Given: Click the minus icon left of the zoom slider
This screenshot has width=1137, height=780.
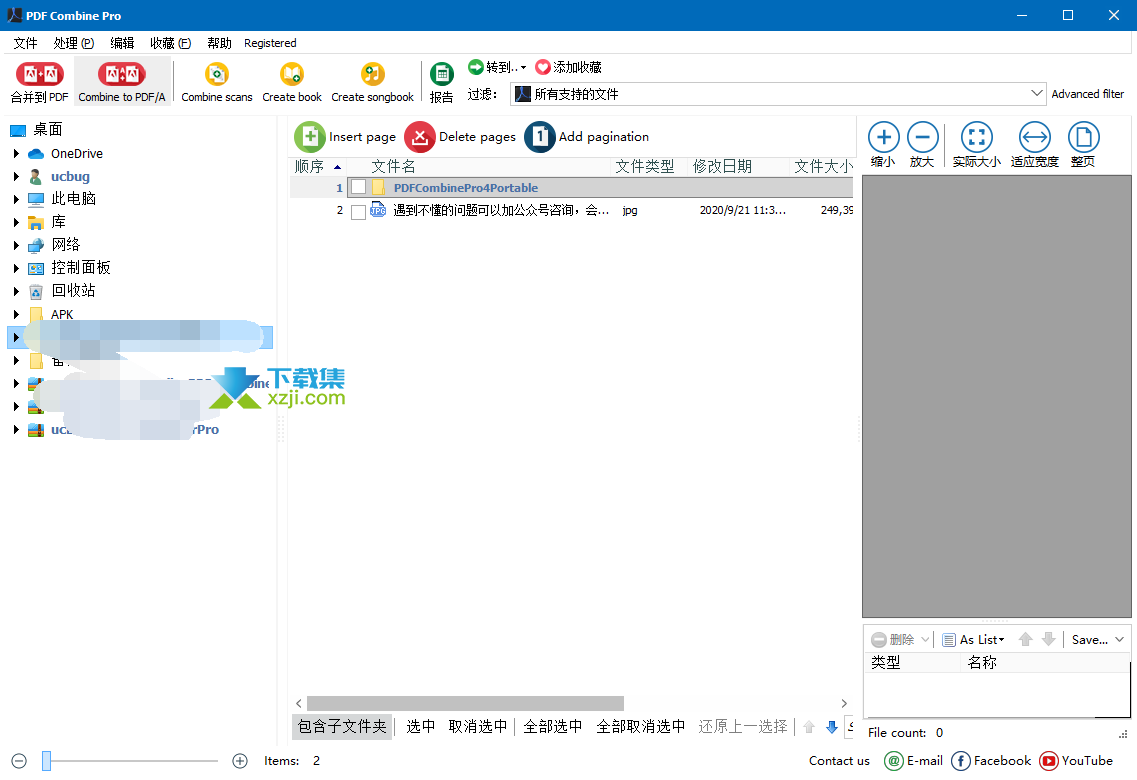Looking at the screenshot, I should pyautogui.click(x=20, y=761).
